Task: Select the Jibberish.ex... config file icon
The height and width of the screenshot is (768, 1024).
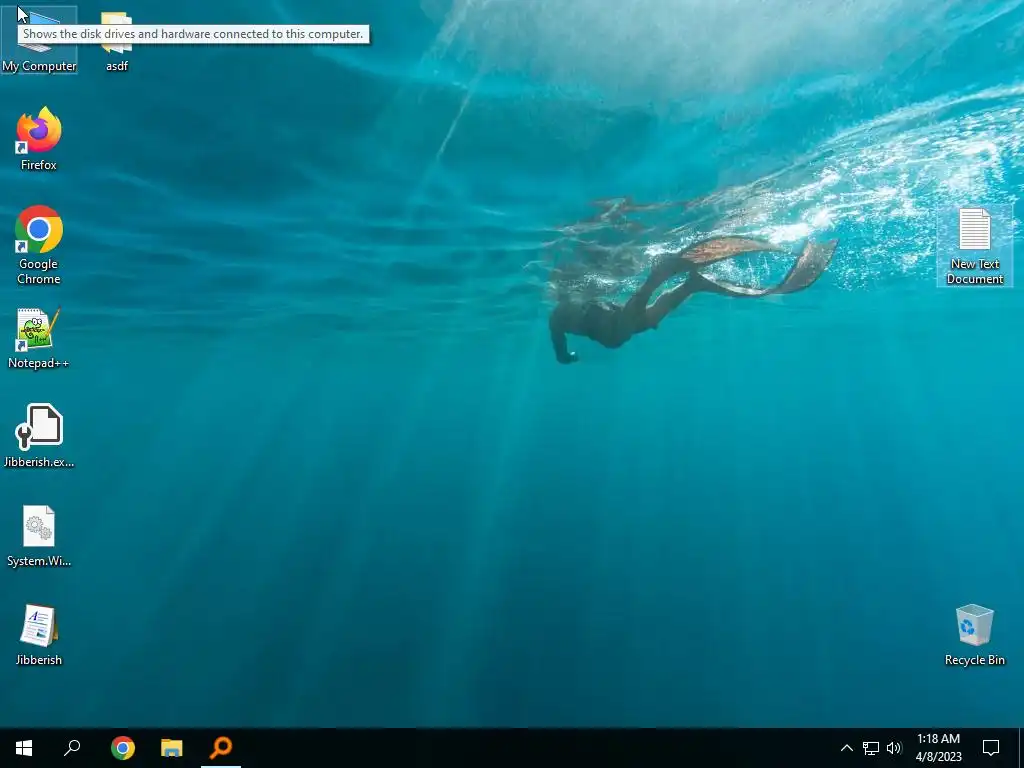Action: point(39,436)
